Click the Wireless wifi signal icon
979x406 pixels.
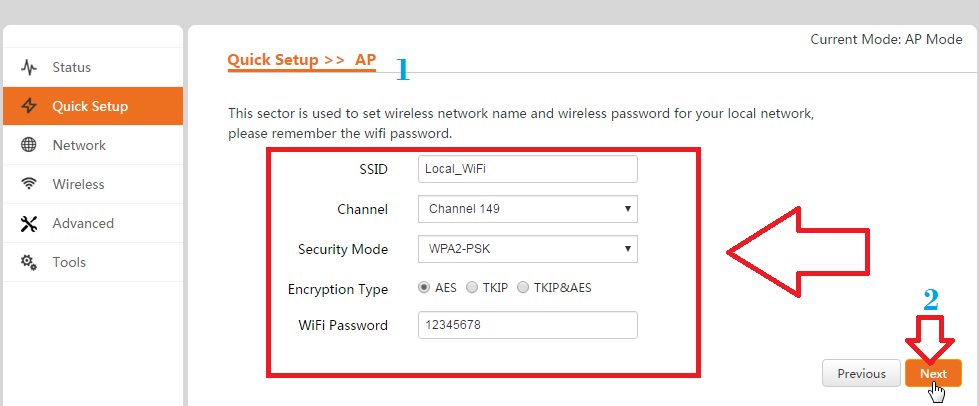[x=29, y=184]
